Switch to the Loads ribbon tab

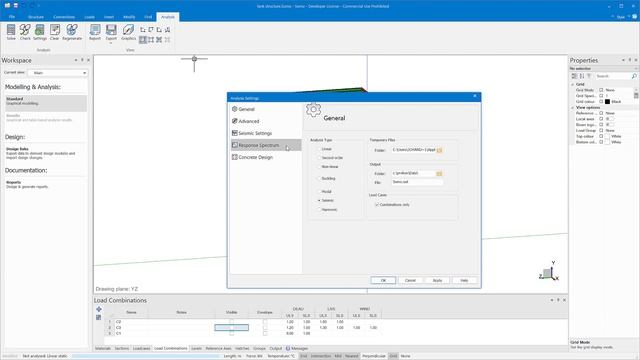tap(89, 17)
